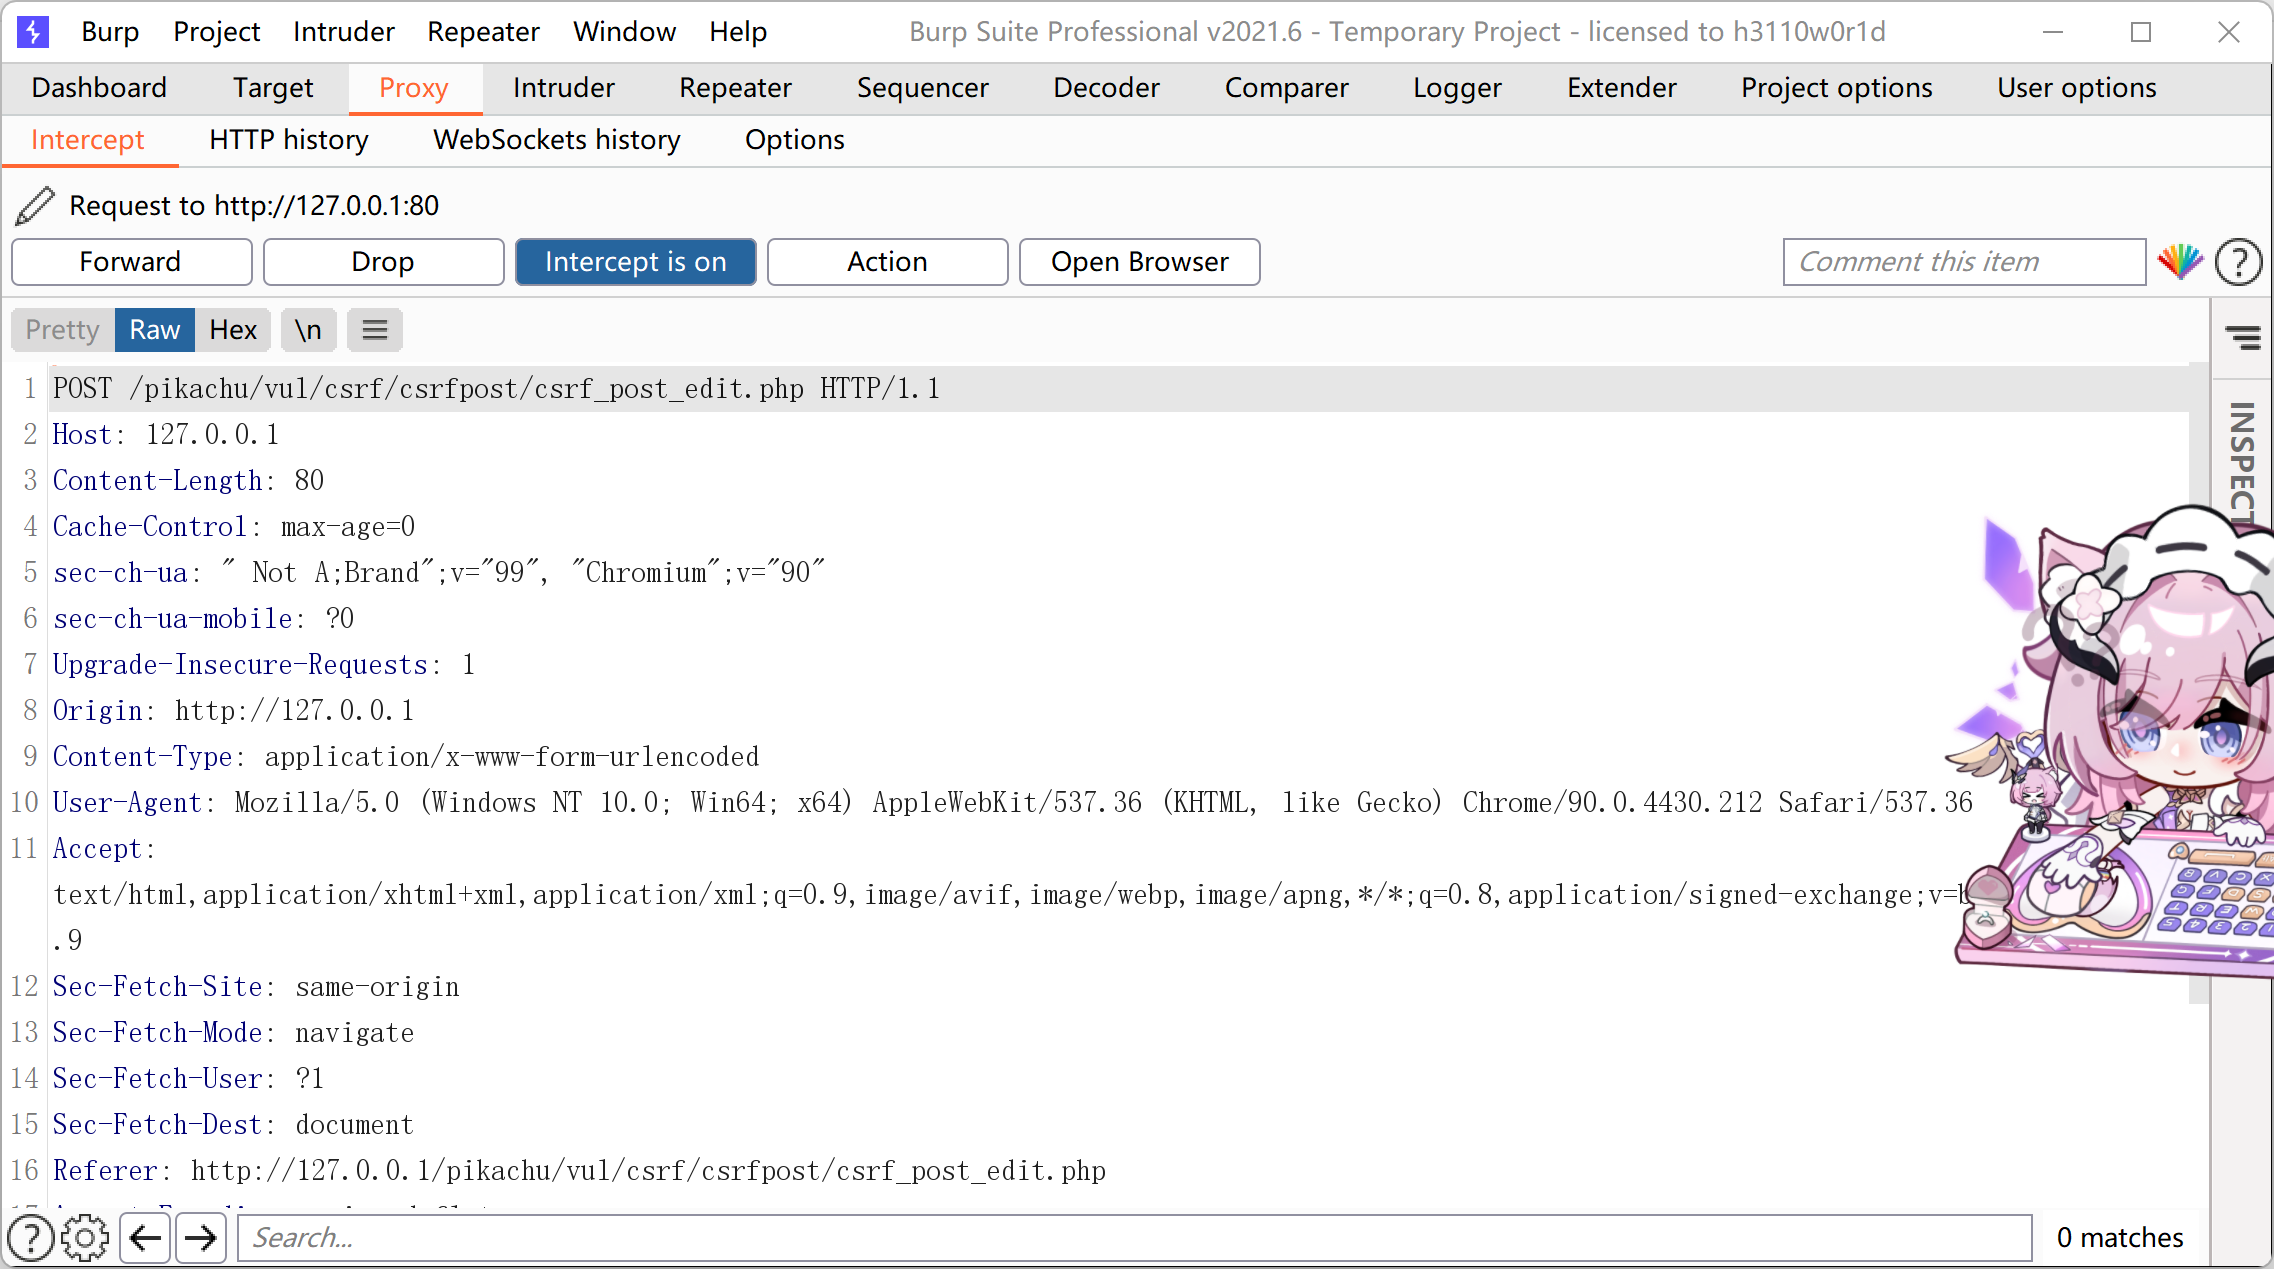
Task: Open the search help question icon
Action: [x=31, y=1238]
